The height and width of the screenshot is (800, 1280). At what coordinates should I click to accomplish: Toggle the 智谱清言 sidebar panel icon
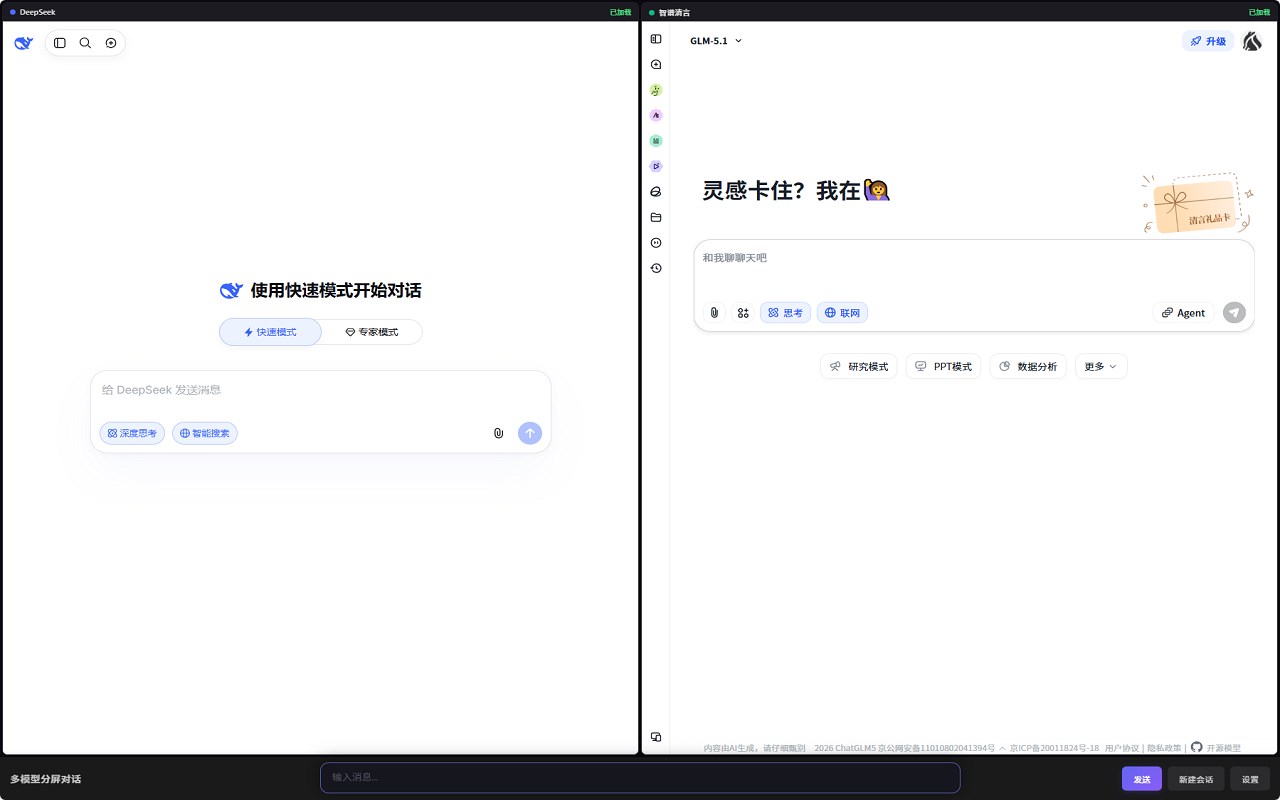(x=656, y=39)
